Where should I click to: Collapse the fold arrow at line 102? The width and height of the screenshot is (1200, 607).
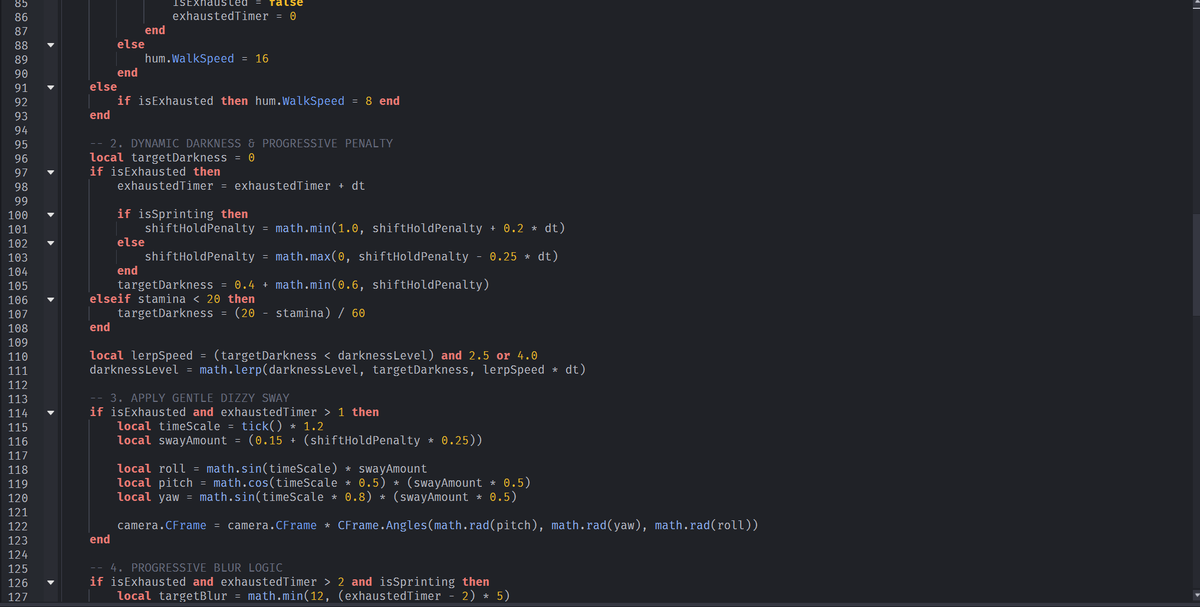click(x=49, y=243)
